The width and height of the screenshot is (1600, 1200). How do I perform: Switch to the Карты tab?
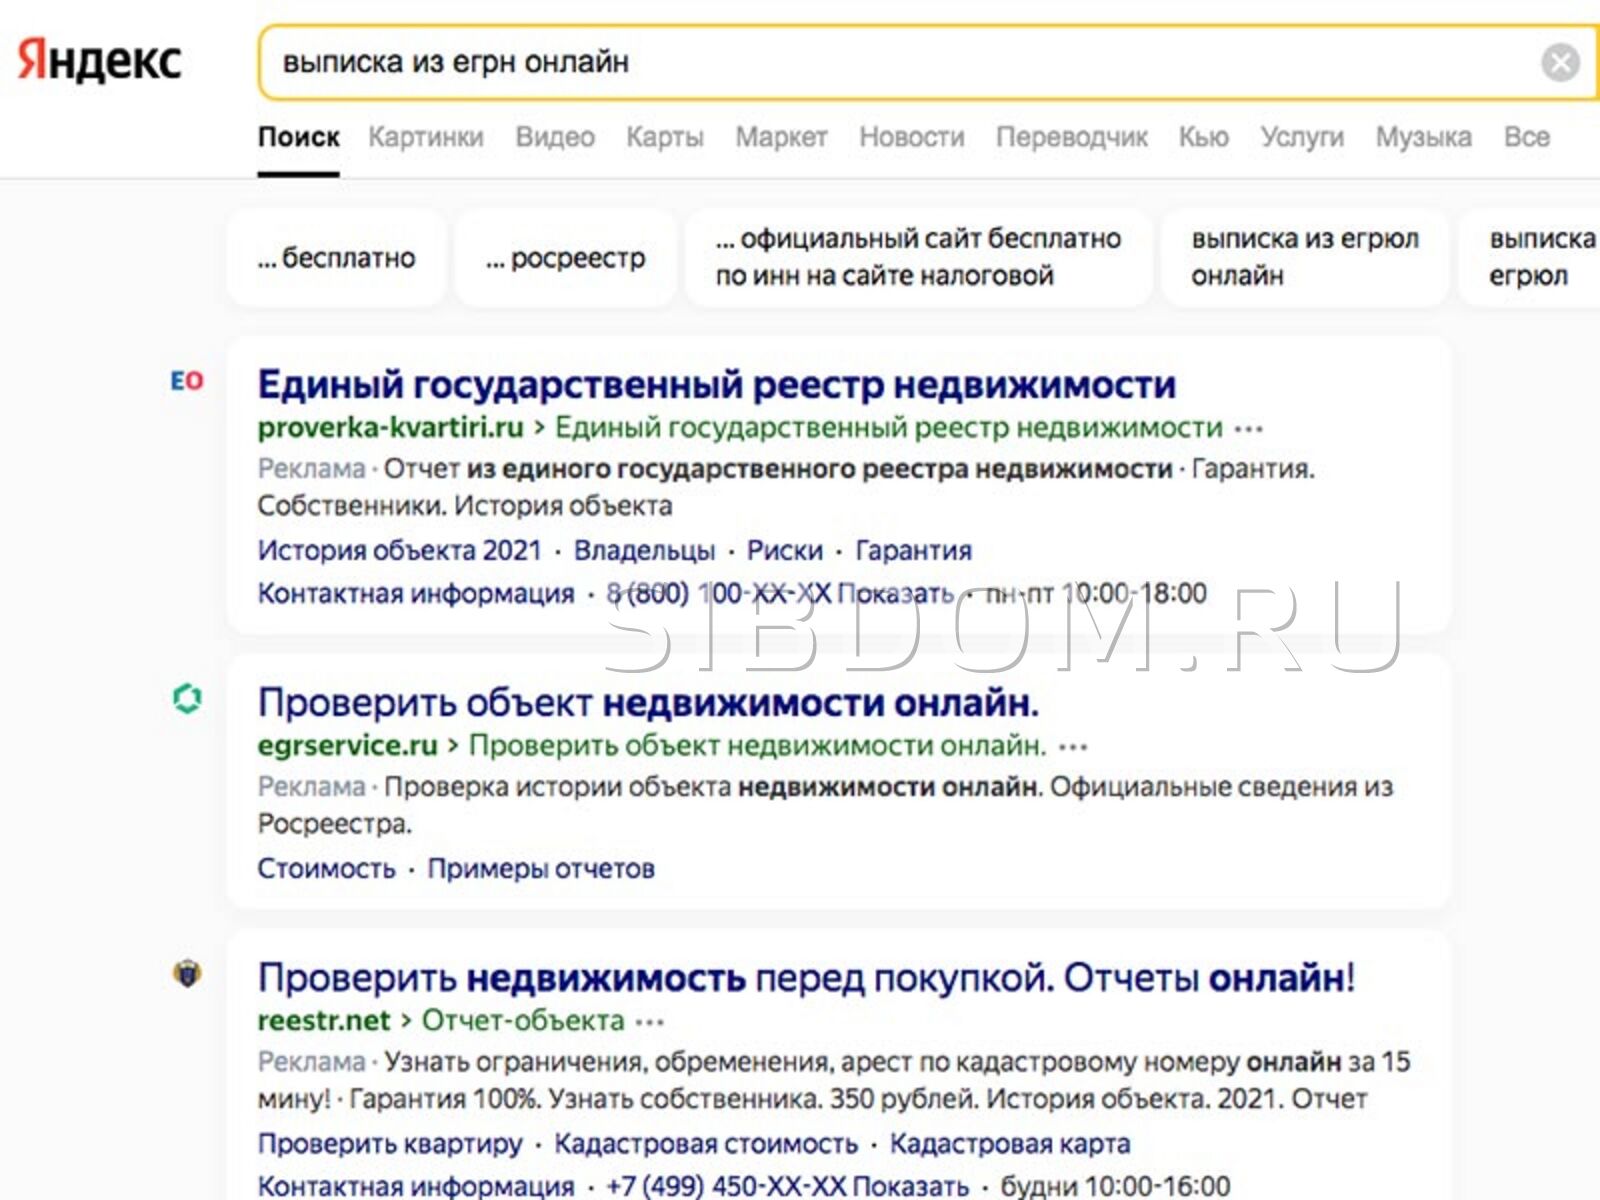tap(665, 137)
